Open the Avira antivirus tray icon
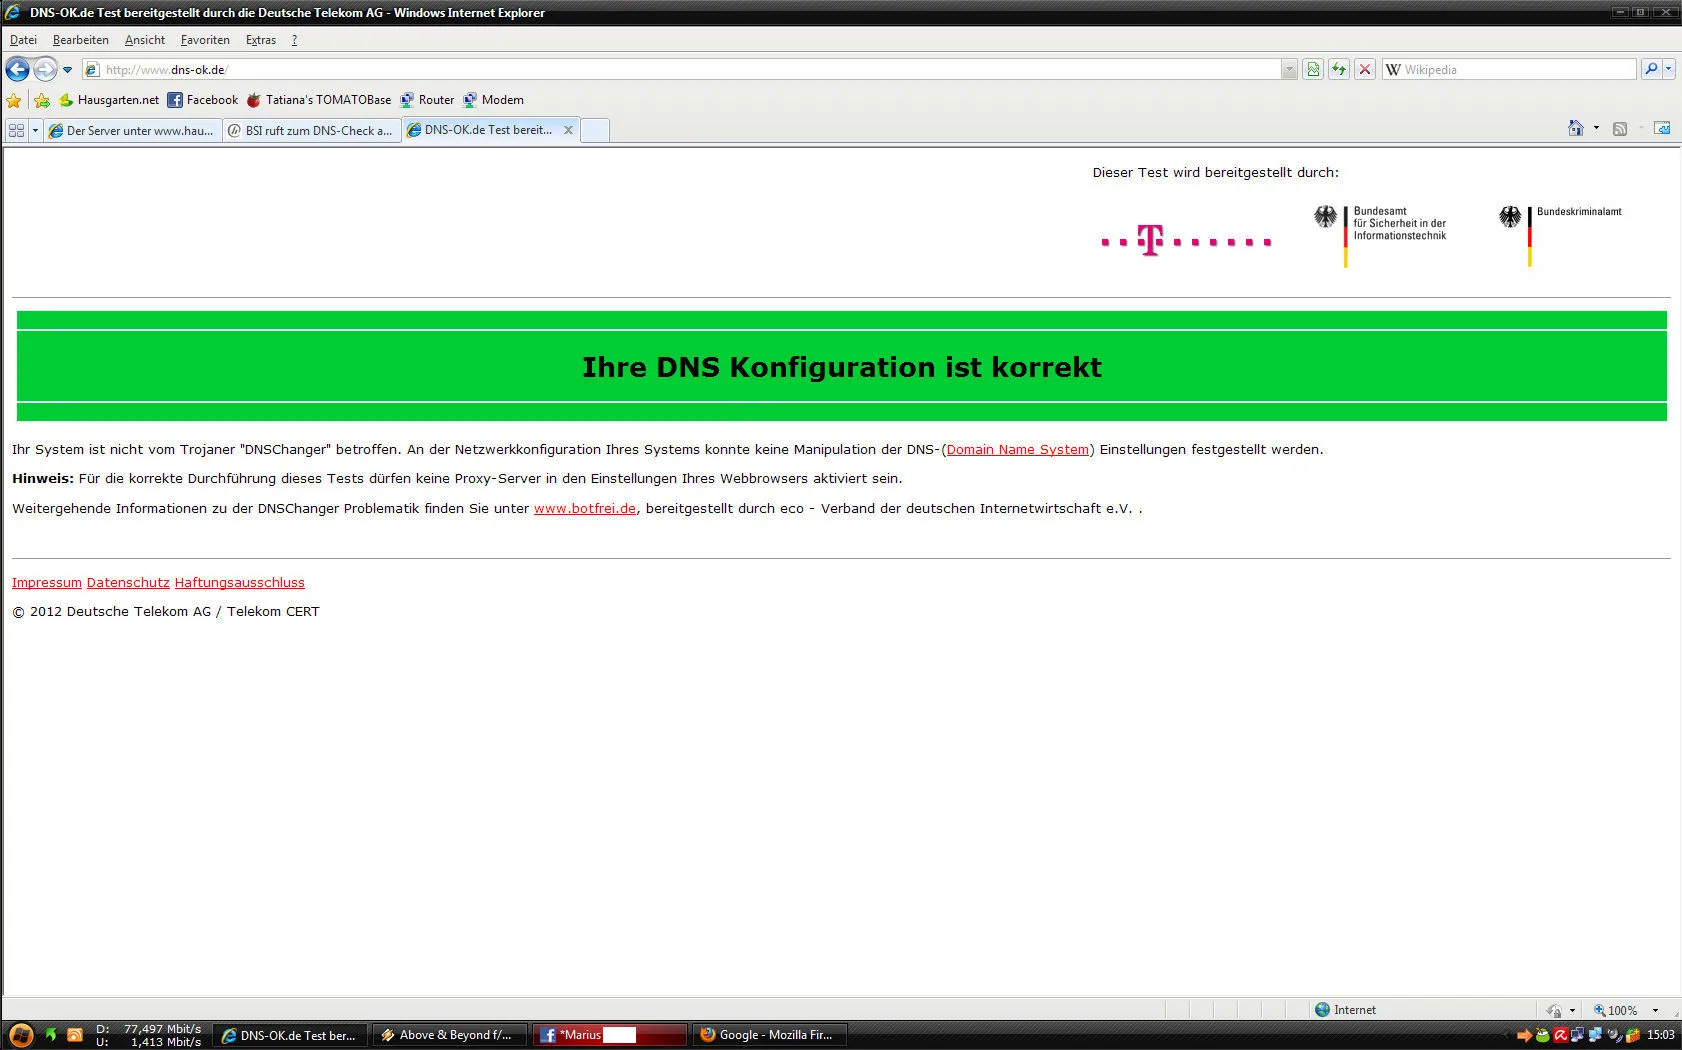 [1560, 1035]
